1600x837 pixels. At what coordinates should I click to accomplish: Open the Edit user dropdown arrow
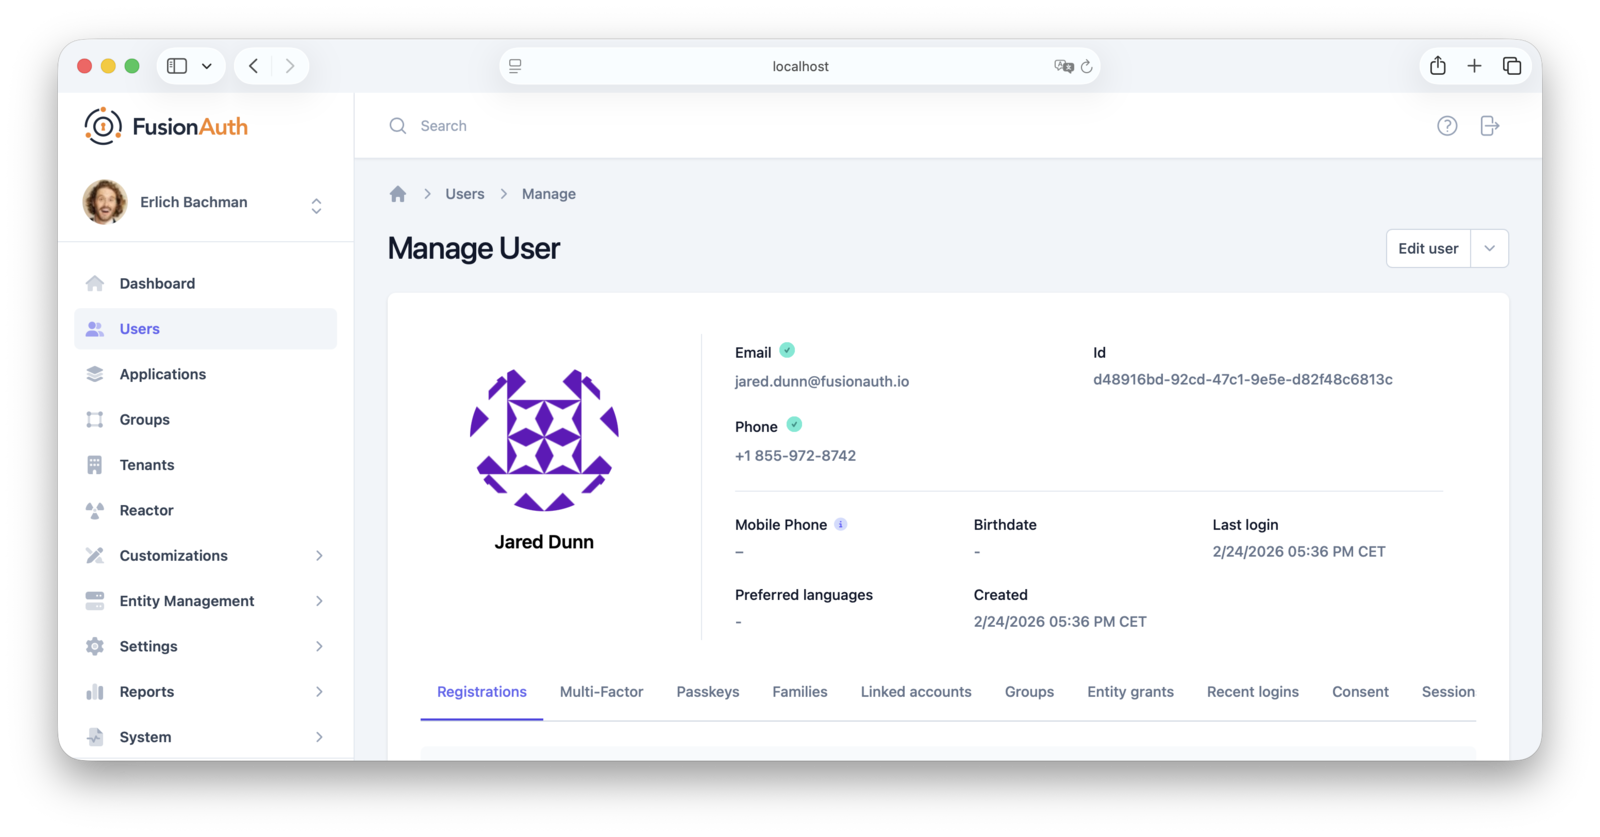(1489, 249)
